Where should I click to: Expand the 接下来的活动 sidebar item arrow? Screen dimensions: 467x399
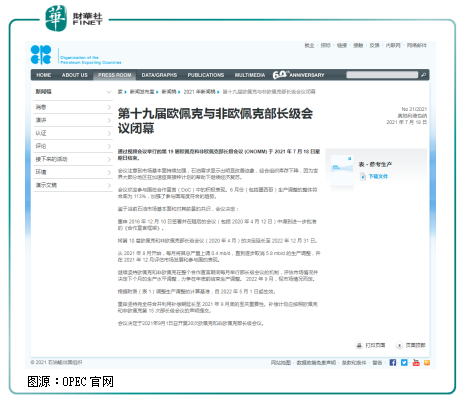click(109, 159)
